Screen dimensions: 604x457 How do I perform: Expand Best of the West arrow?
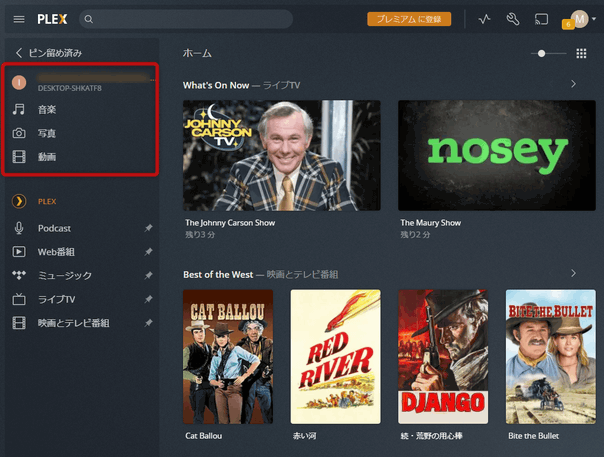(x=574, y=273)
